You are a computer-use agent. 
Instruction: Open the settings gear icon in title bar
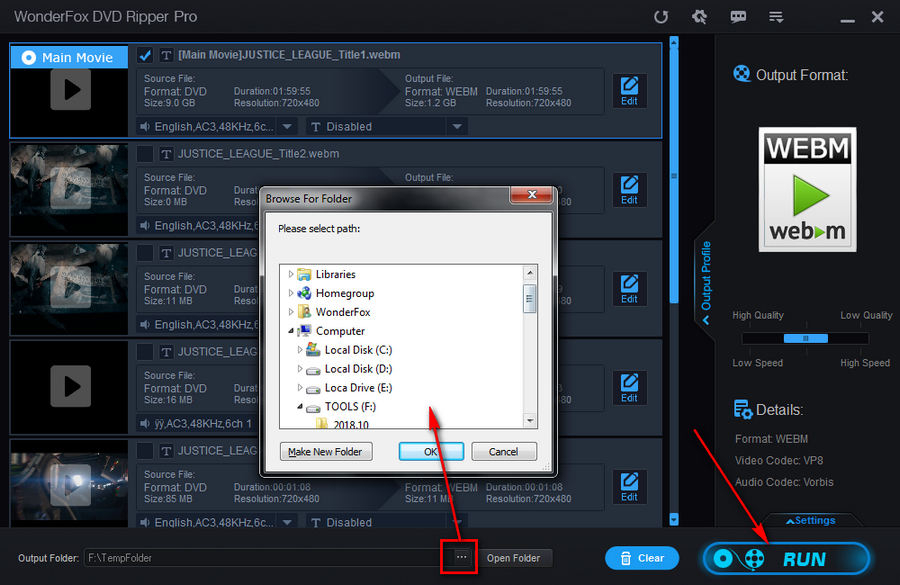click(x=699, y=17)
